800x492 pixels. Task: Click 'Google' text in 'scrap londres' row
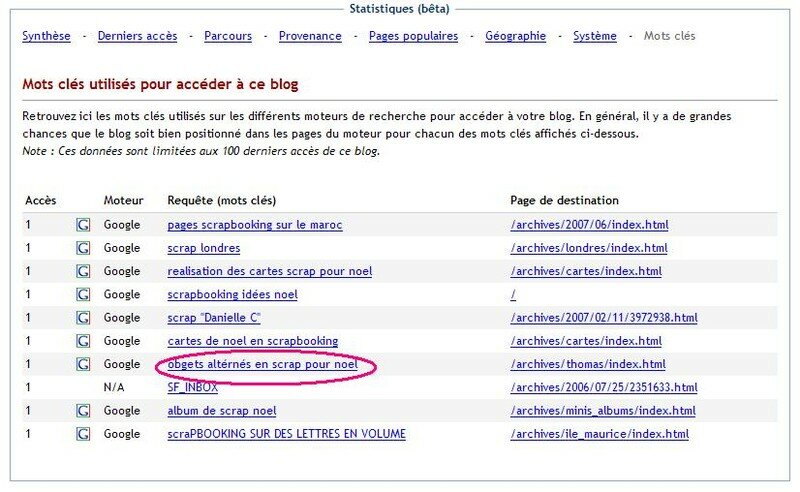(x=121, y=248)
